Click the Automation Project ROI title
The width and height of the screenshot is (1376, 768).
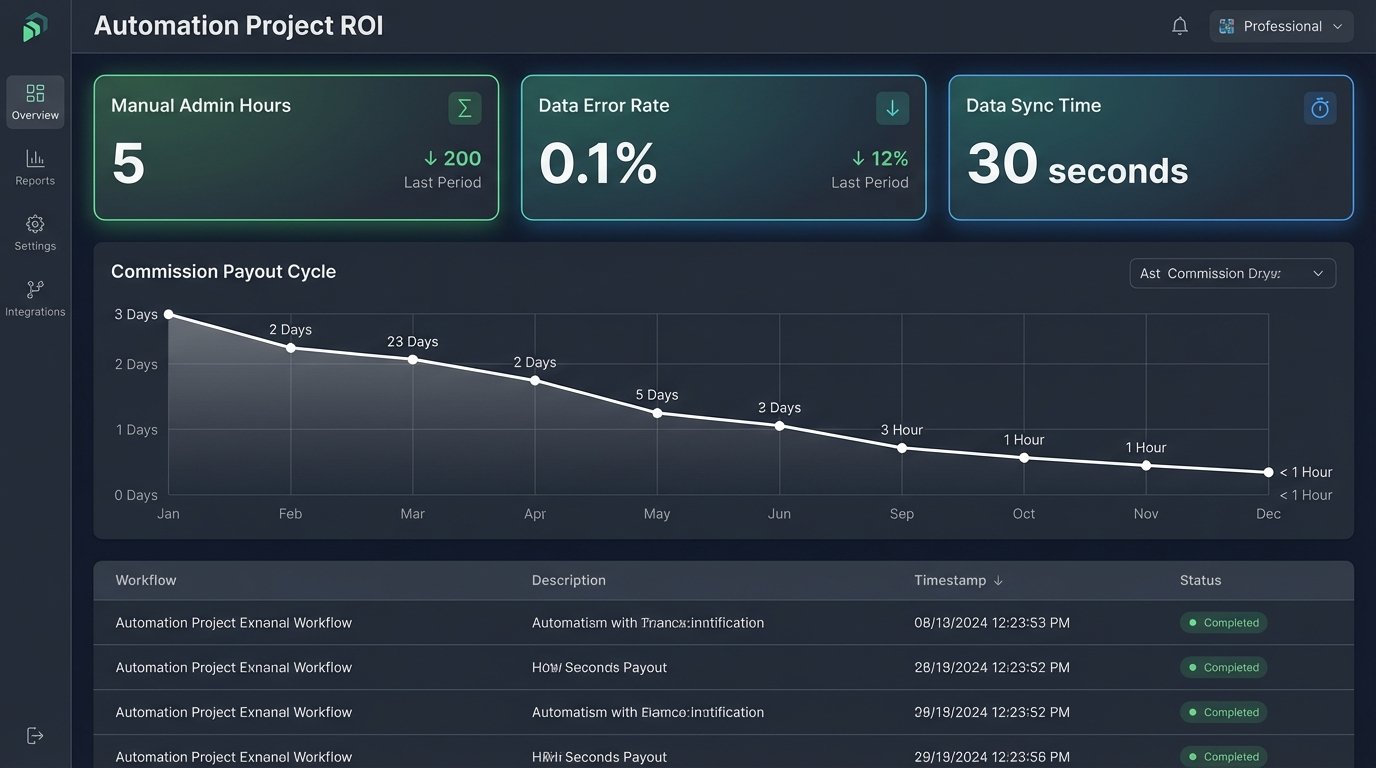[238, 25]
